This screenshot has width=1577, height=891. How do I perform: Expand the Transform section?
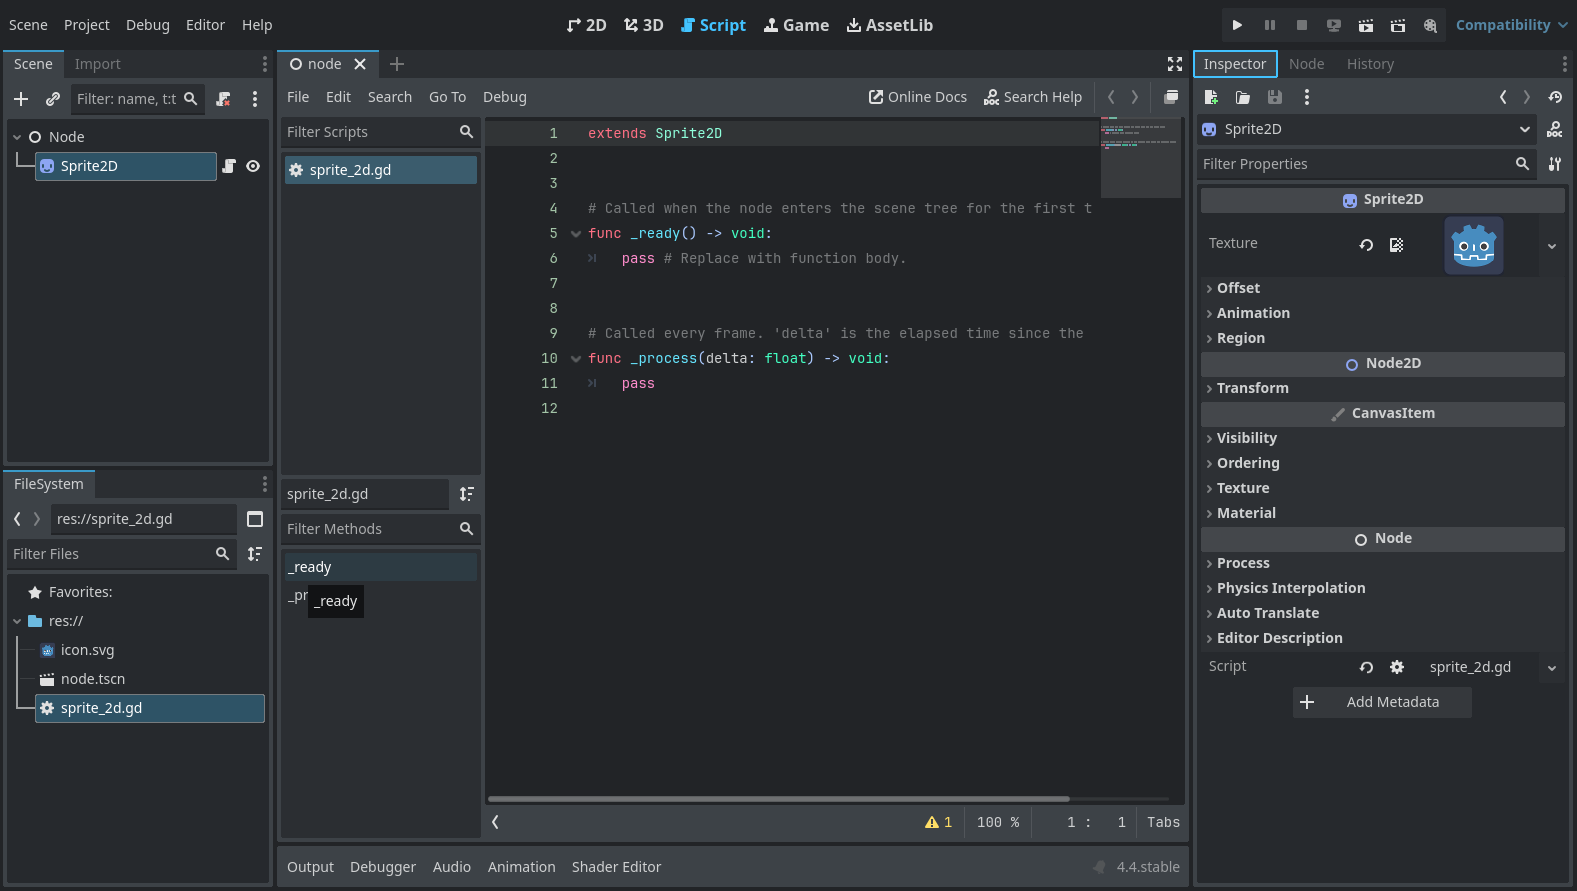pyautogui.click(x=1252, y=388)
